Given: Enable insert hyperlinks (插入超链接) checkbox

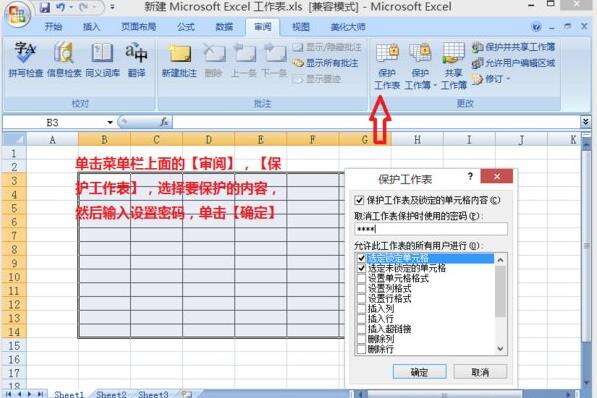Looking at the screenshot, I should point(361,329).
